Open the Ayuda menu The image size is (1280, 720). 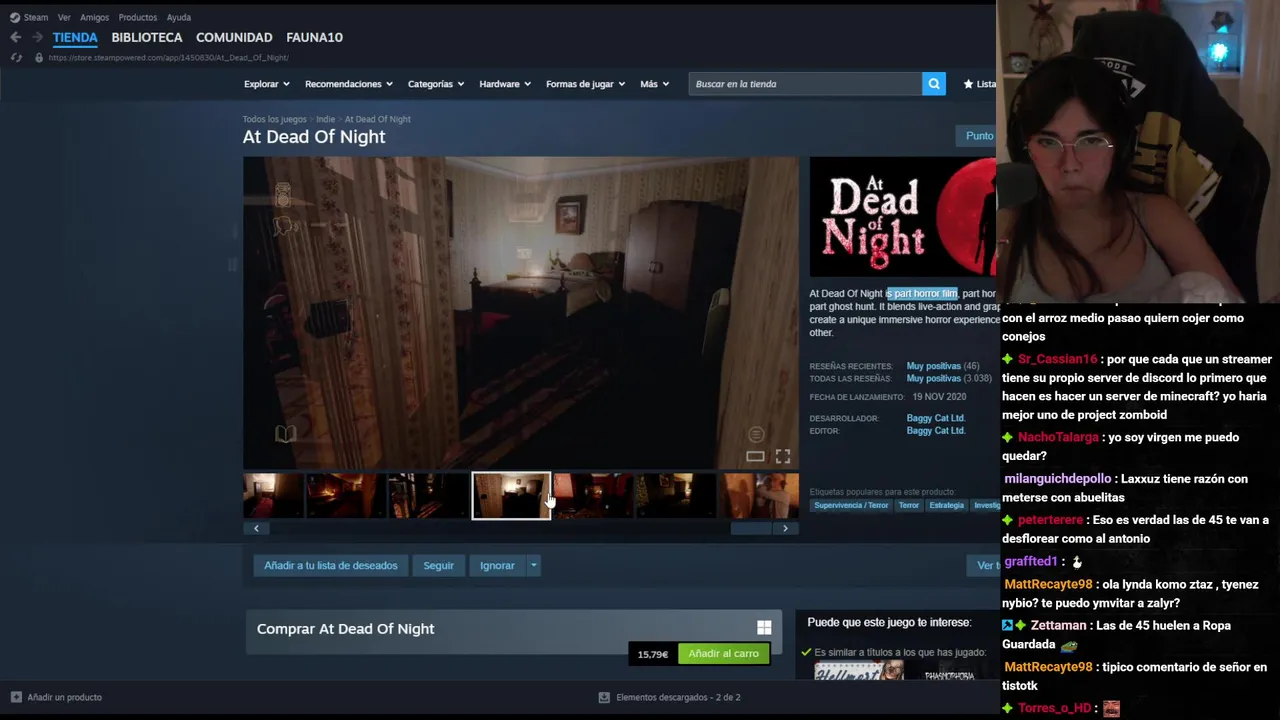178,17
